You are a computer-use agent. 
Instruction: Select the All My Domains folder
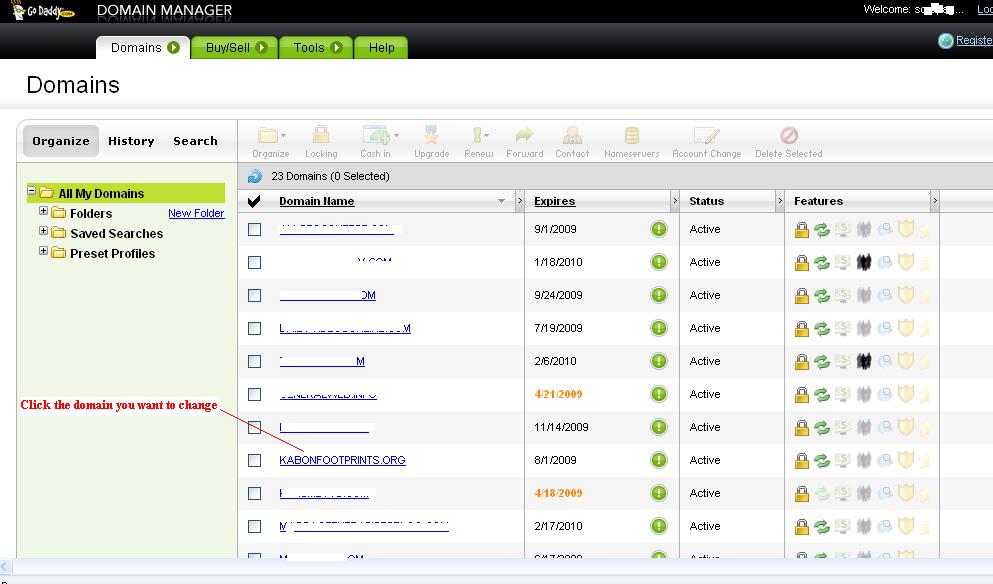click(x=101, y=193)
